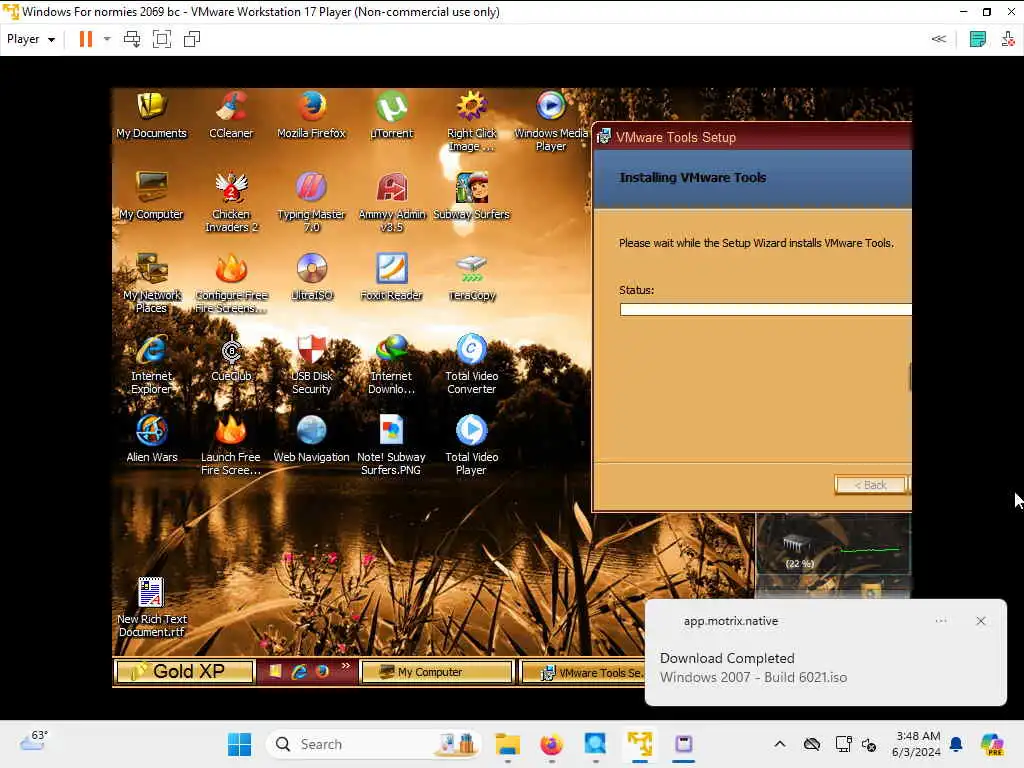Click the notification bell icon
Screen dimensions: 1024x768
(x=956, y=744)
